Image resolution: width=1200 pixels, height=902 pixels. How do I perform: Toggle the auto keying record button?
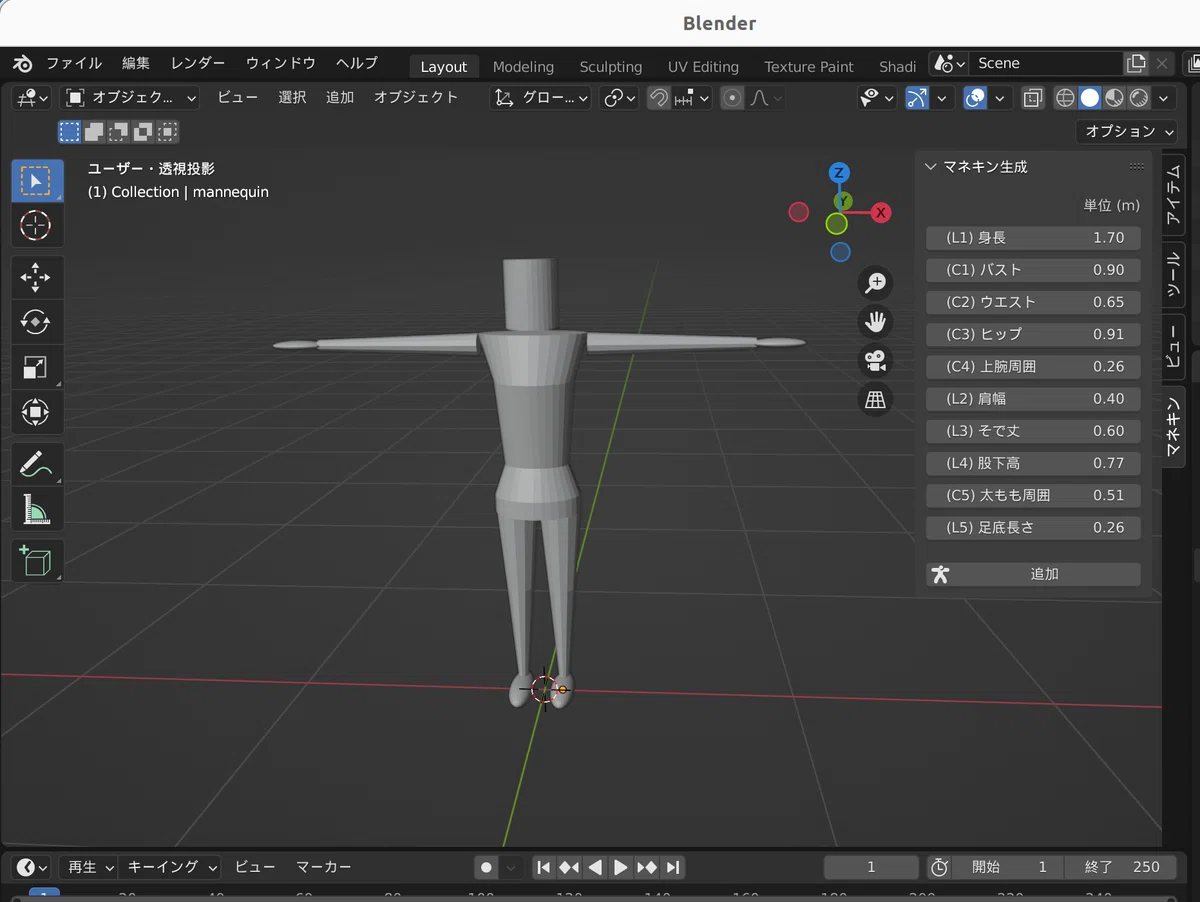coord(487,867)
